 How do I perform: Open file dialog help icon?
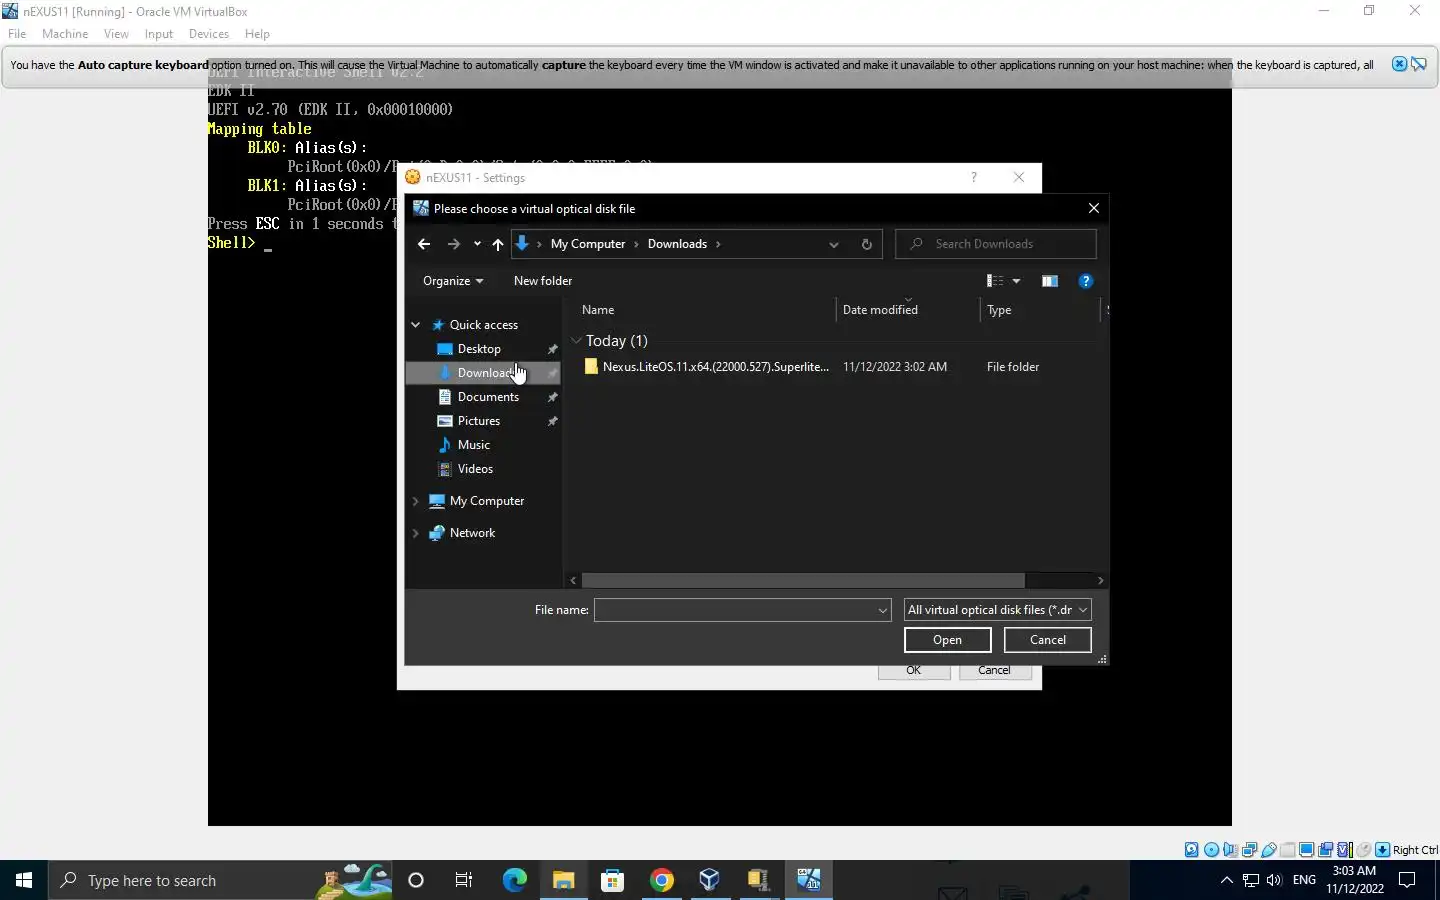pyautogui.click(x=1086, y=281)
